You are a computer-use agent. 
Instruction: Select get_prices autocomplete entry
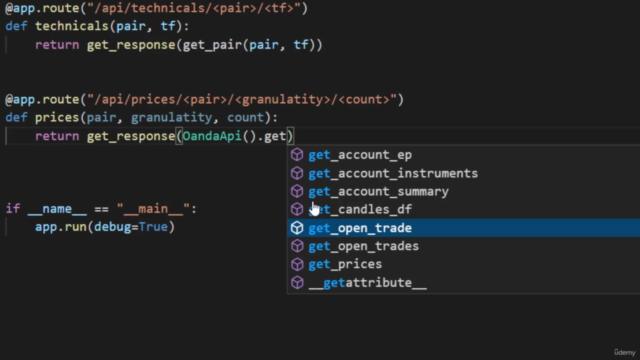click(x=464, y=264)
